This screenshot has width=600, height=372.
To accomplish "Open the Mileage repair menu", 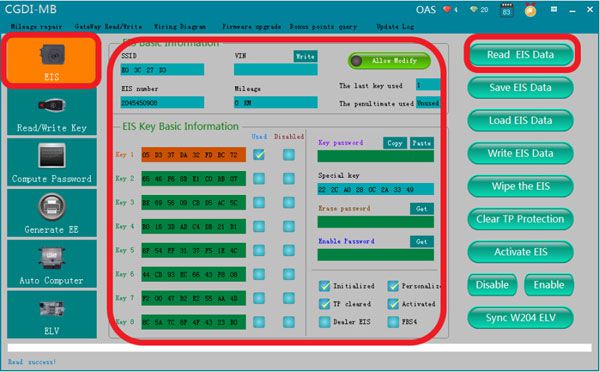I will point(36,27).
